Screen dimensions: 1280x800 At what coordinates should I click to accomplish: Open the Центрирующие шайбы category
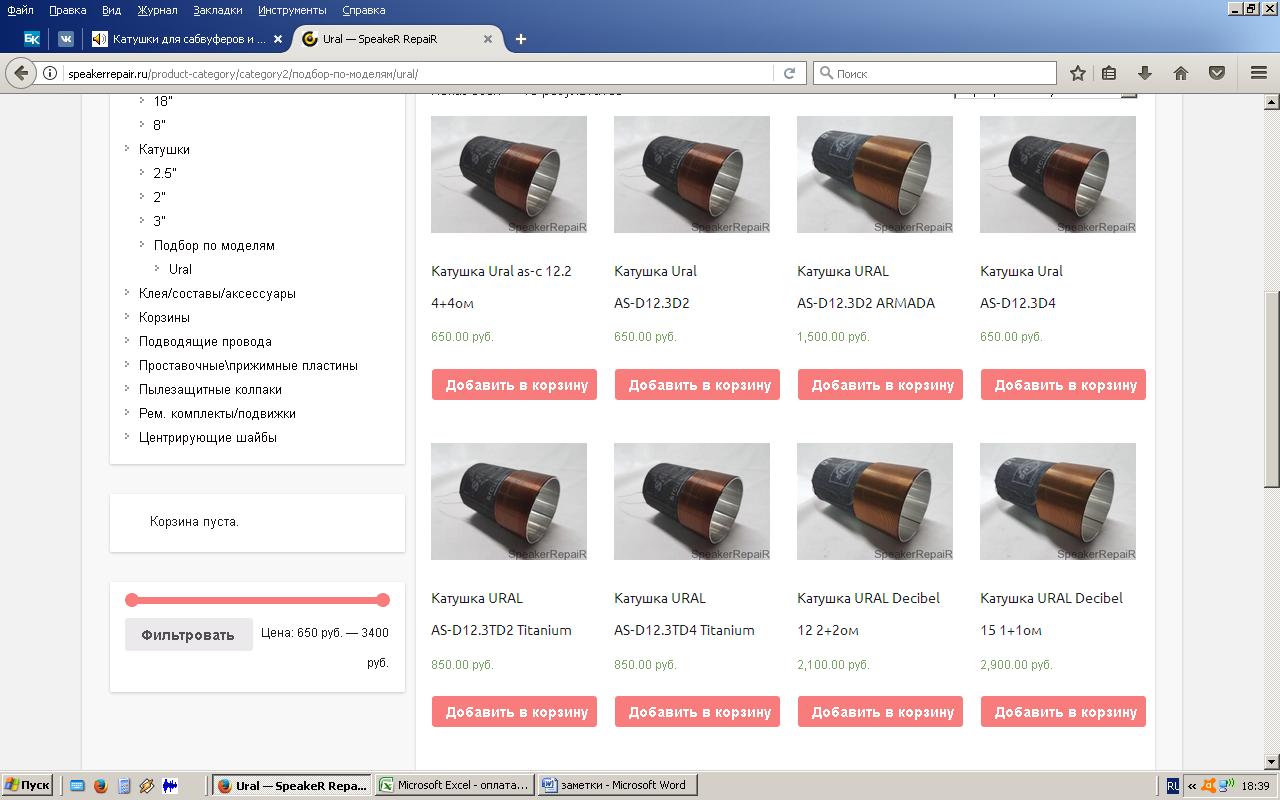(x=208, y=437)
